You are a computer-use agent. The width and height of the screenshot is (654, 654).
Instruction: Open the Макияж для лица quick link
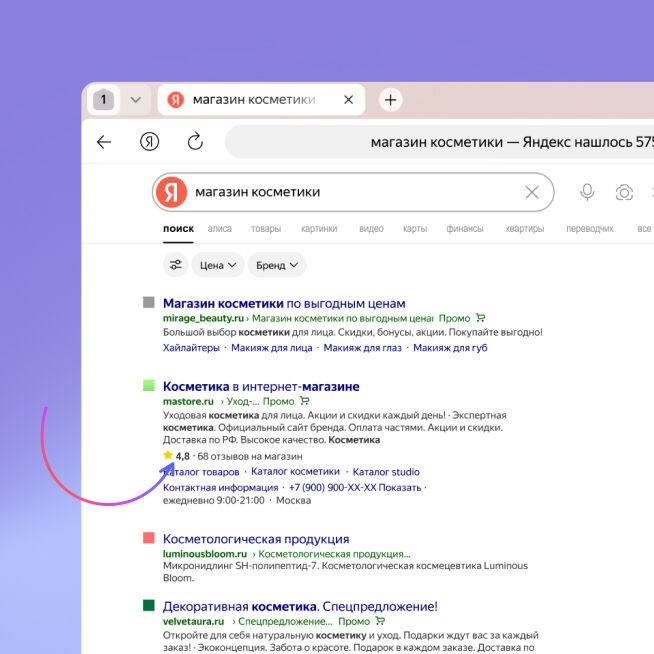(272, 348)
